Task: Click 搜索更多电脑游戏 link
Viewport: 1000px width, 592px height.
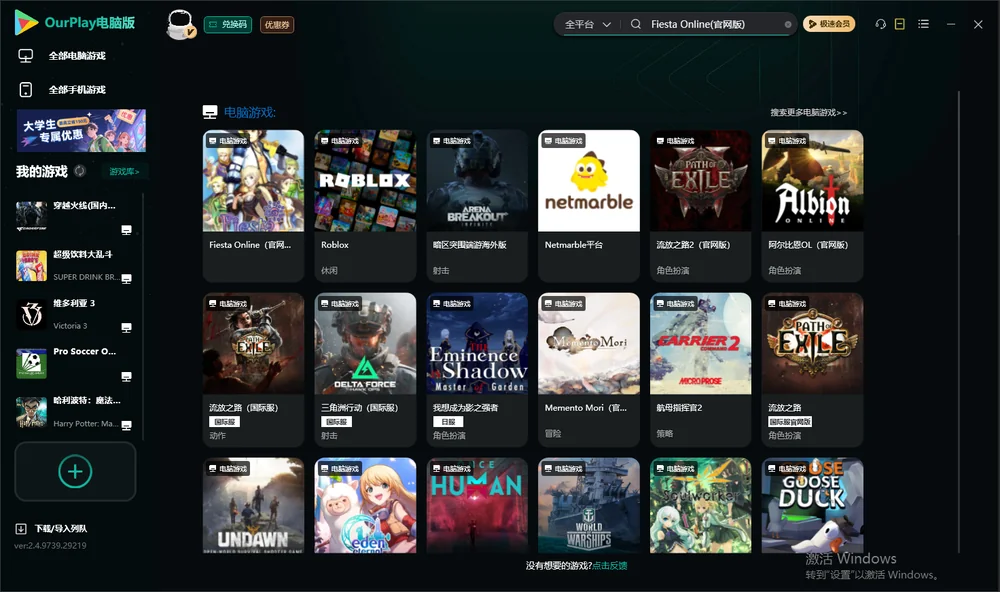Action: point(808,112)
